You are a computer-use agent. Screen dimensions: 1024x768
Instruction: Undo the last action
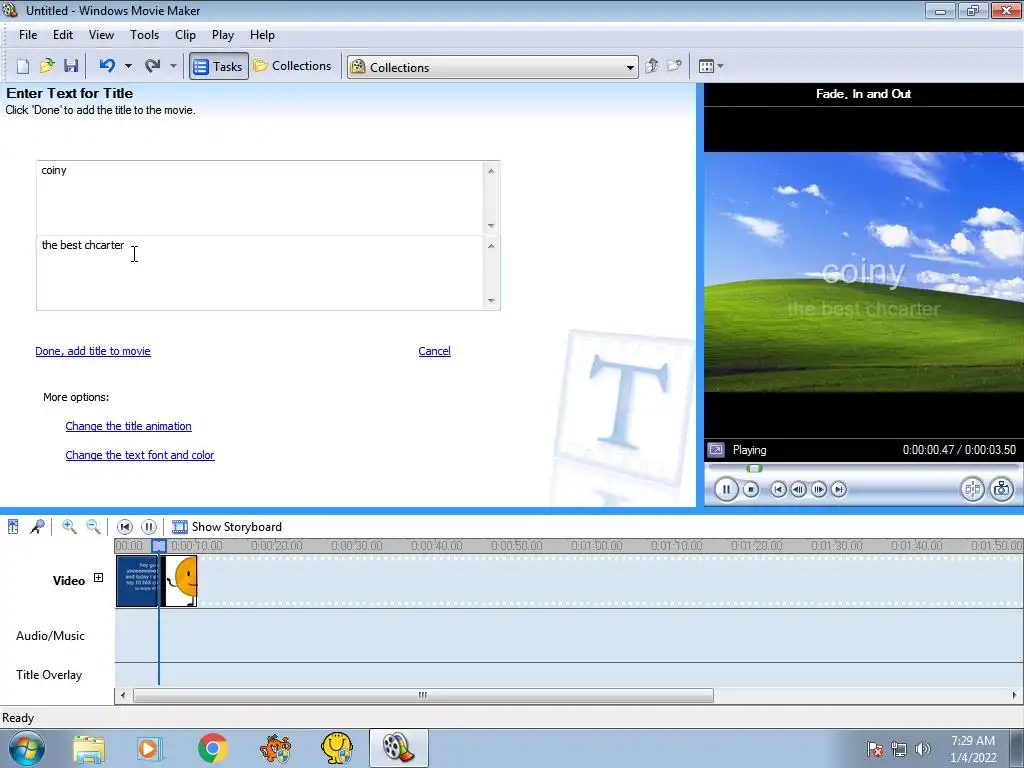click(107, 66)
